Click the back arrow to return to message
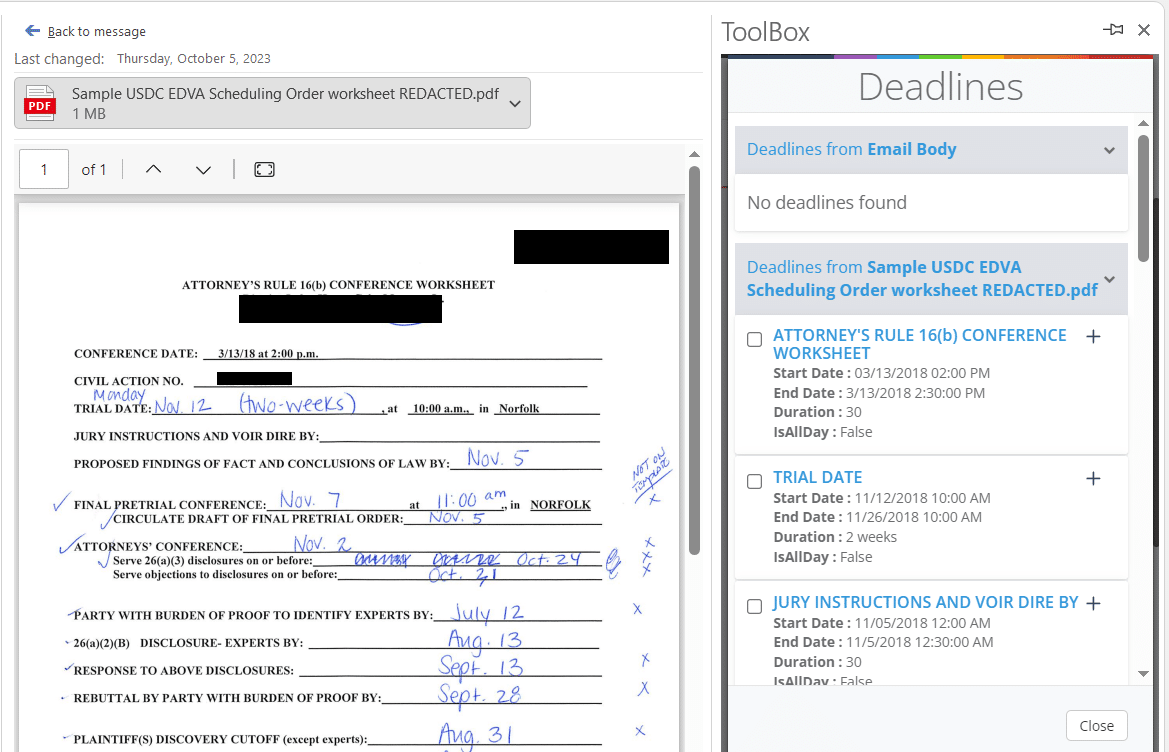Screen dimensions: 1169x752 (32, 31)
